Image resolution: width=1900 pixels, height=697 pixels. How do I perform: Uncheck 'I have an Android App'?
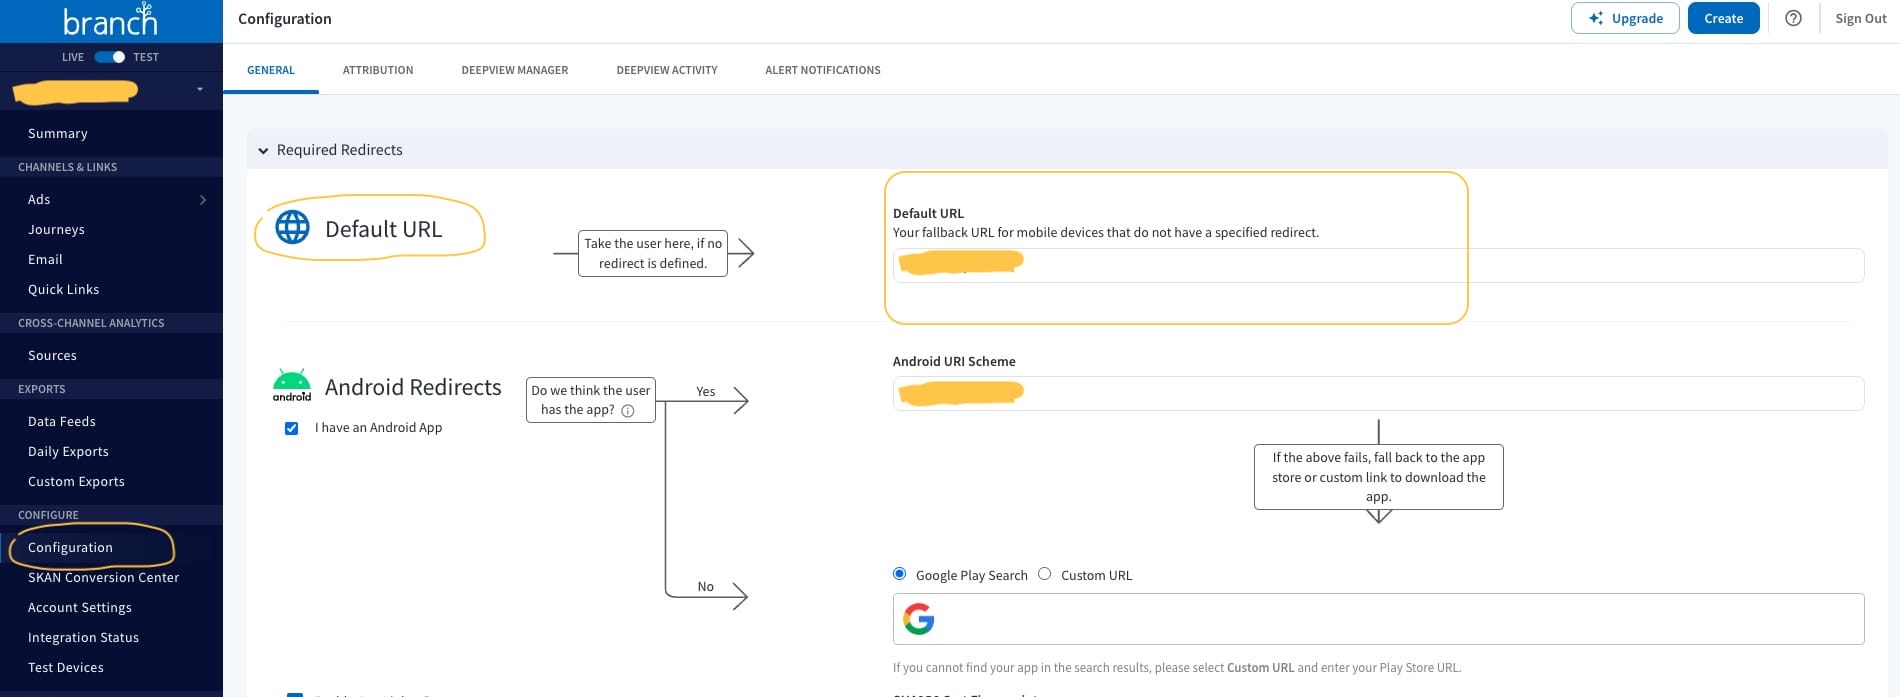pos(292,428)
